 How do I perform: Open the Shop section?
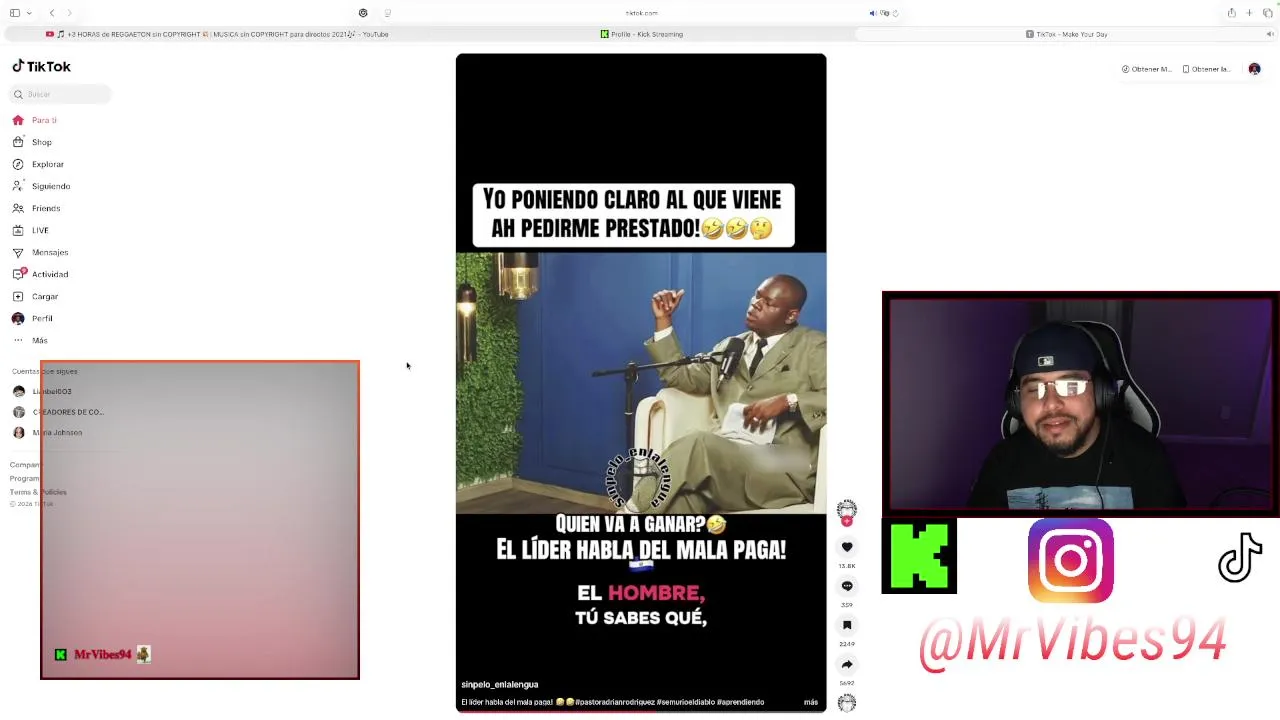32,142
